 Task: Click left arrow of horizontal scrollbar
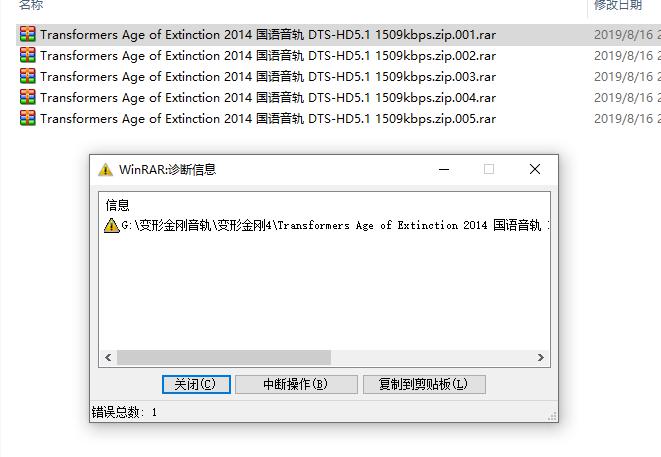[x=108, y=358]
